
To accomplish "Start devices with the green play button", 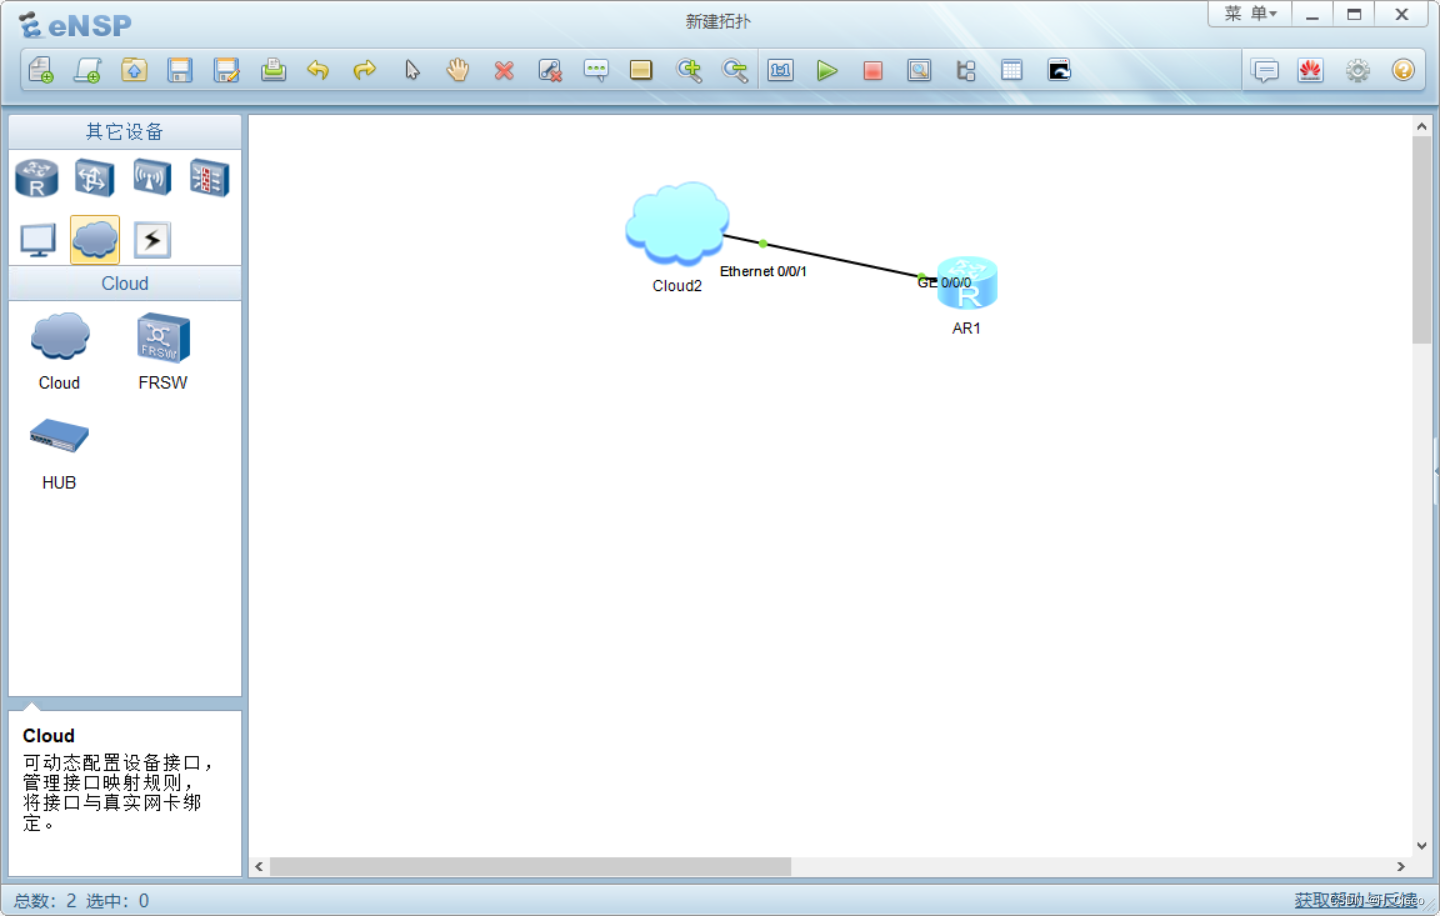I will 827,70.
